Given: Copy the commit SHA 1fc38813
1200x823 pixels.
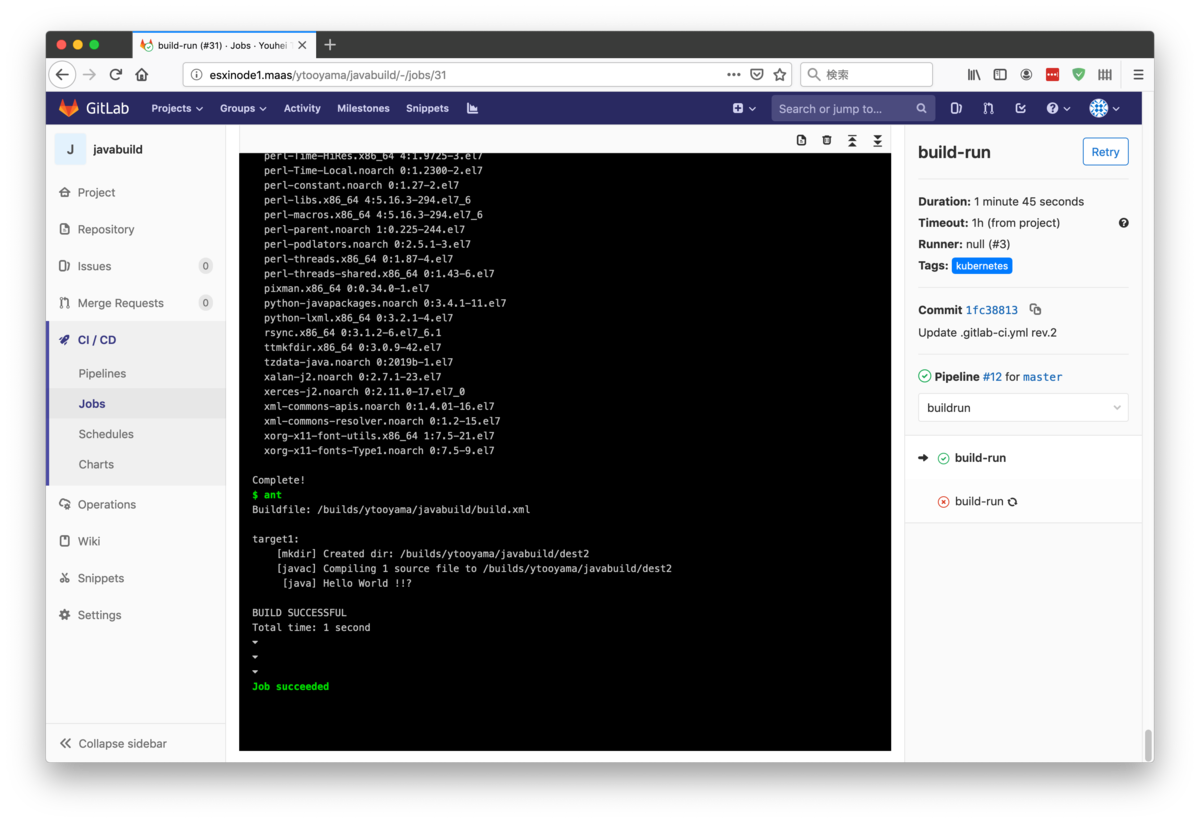Looking at the screenshot, I should click(1034, 311).
